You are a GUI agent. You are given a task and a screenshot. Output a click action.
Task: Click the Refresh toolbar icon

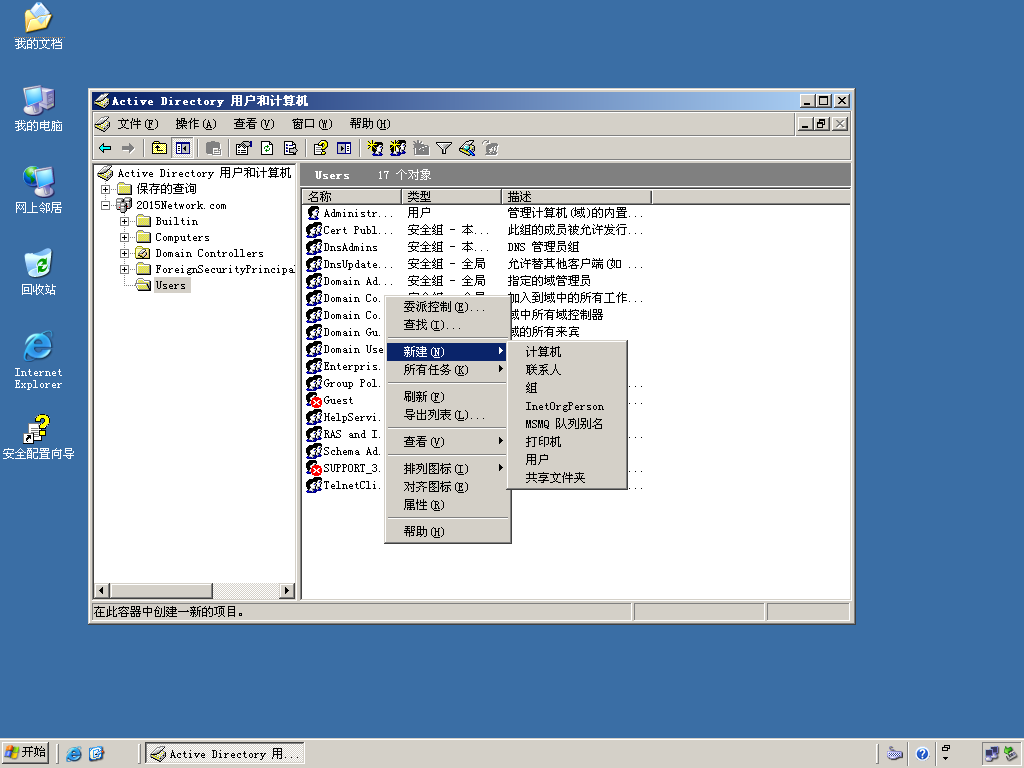point(267,148)
